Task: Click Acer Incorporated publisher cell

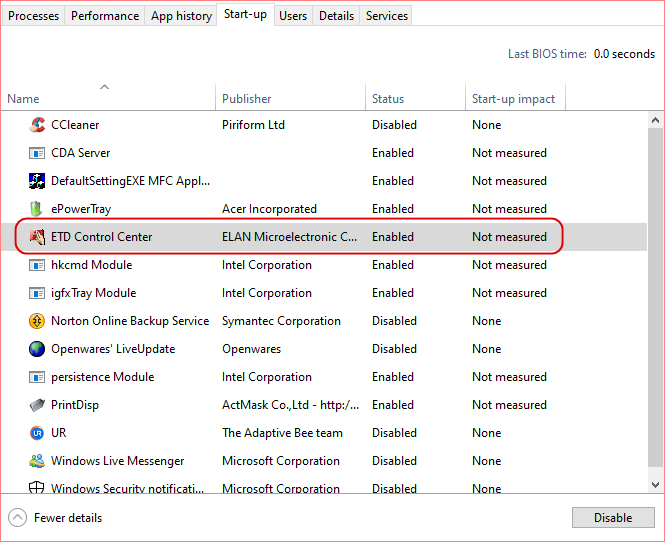Action: click(x=269, y=209)
